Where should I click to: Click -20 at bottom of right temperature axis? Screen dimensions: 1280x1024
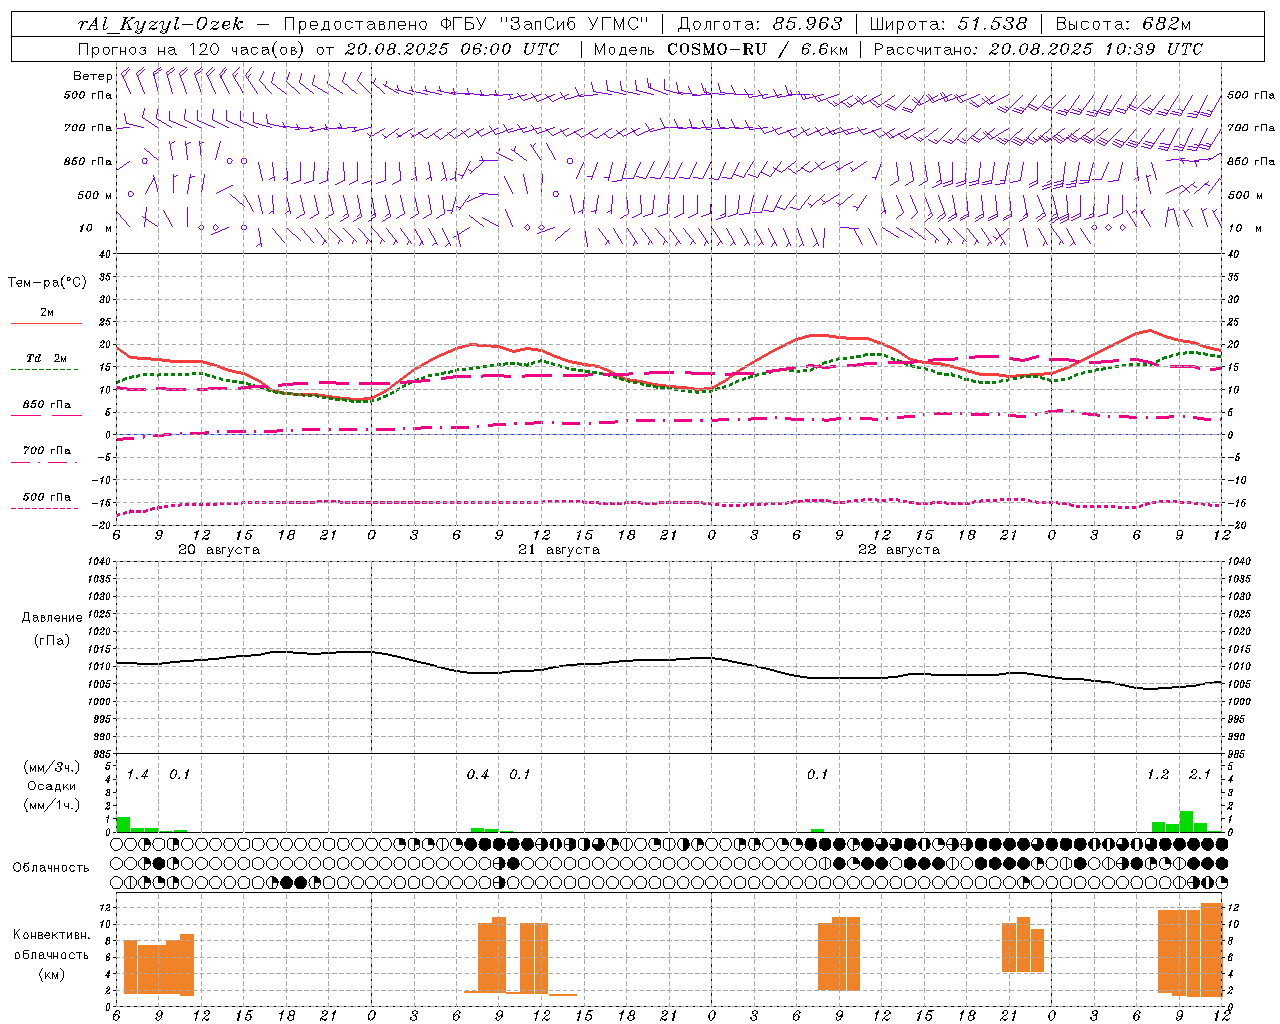pyautogui.click(x=1235, y=525)
